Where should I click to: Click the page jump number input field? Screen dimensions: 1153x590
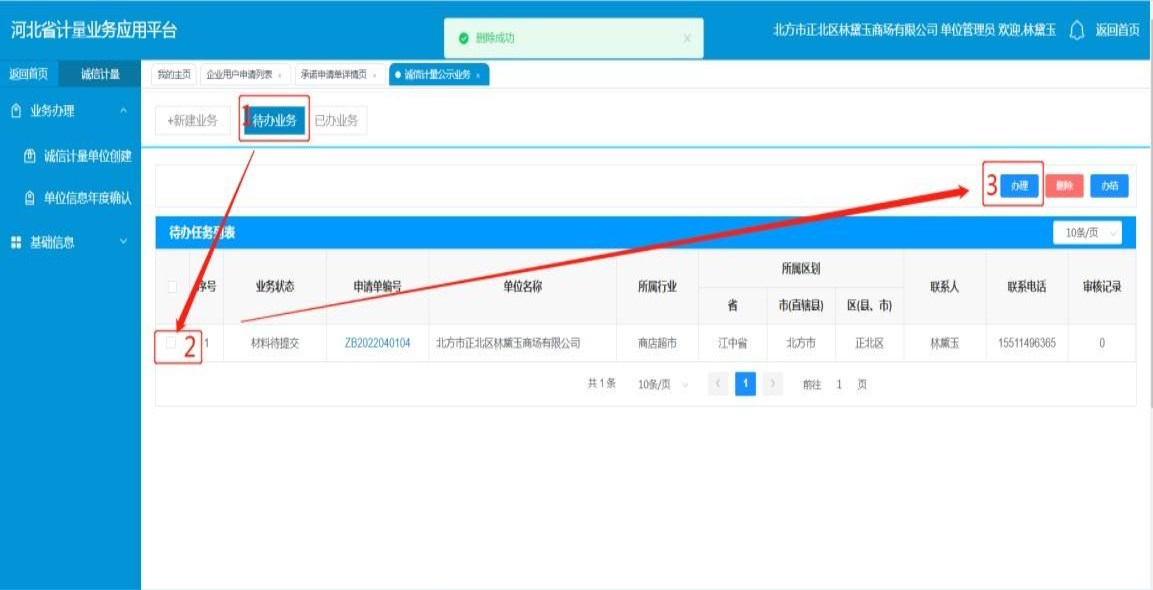pyautogui.click(x=840, y=385)
